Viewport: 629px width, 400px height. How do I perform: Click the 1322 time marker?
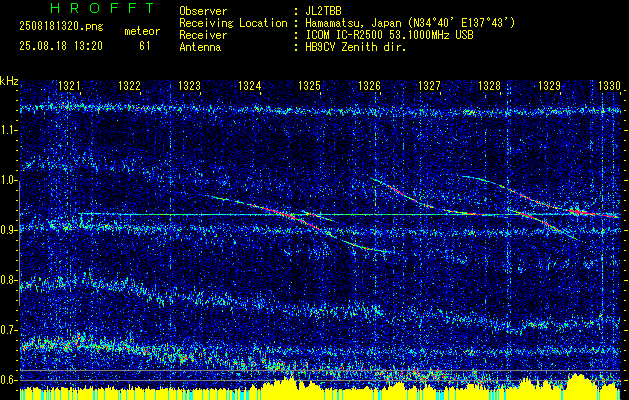coord(129,85)
